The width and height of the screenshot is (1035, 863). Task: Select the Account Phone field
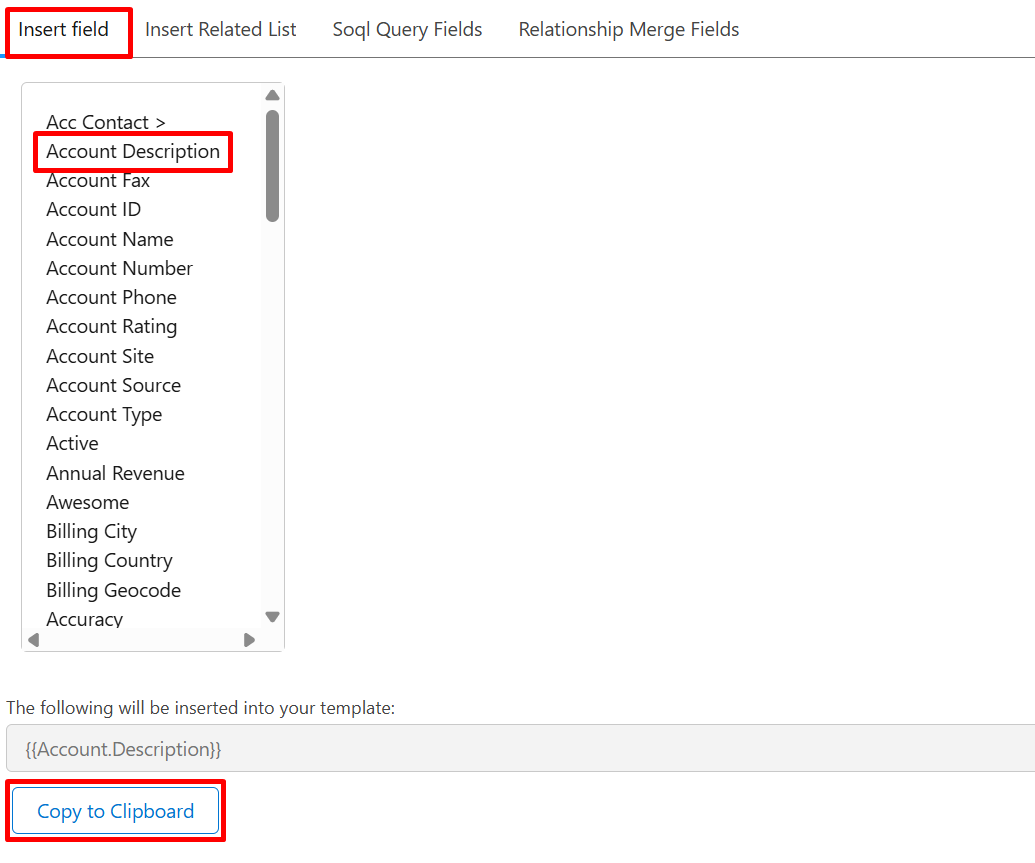(x=111, y=297)
